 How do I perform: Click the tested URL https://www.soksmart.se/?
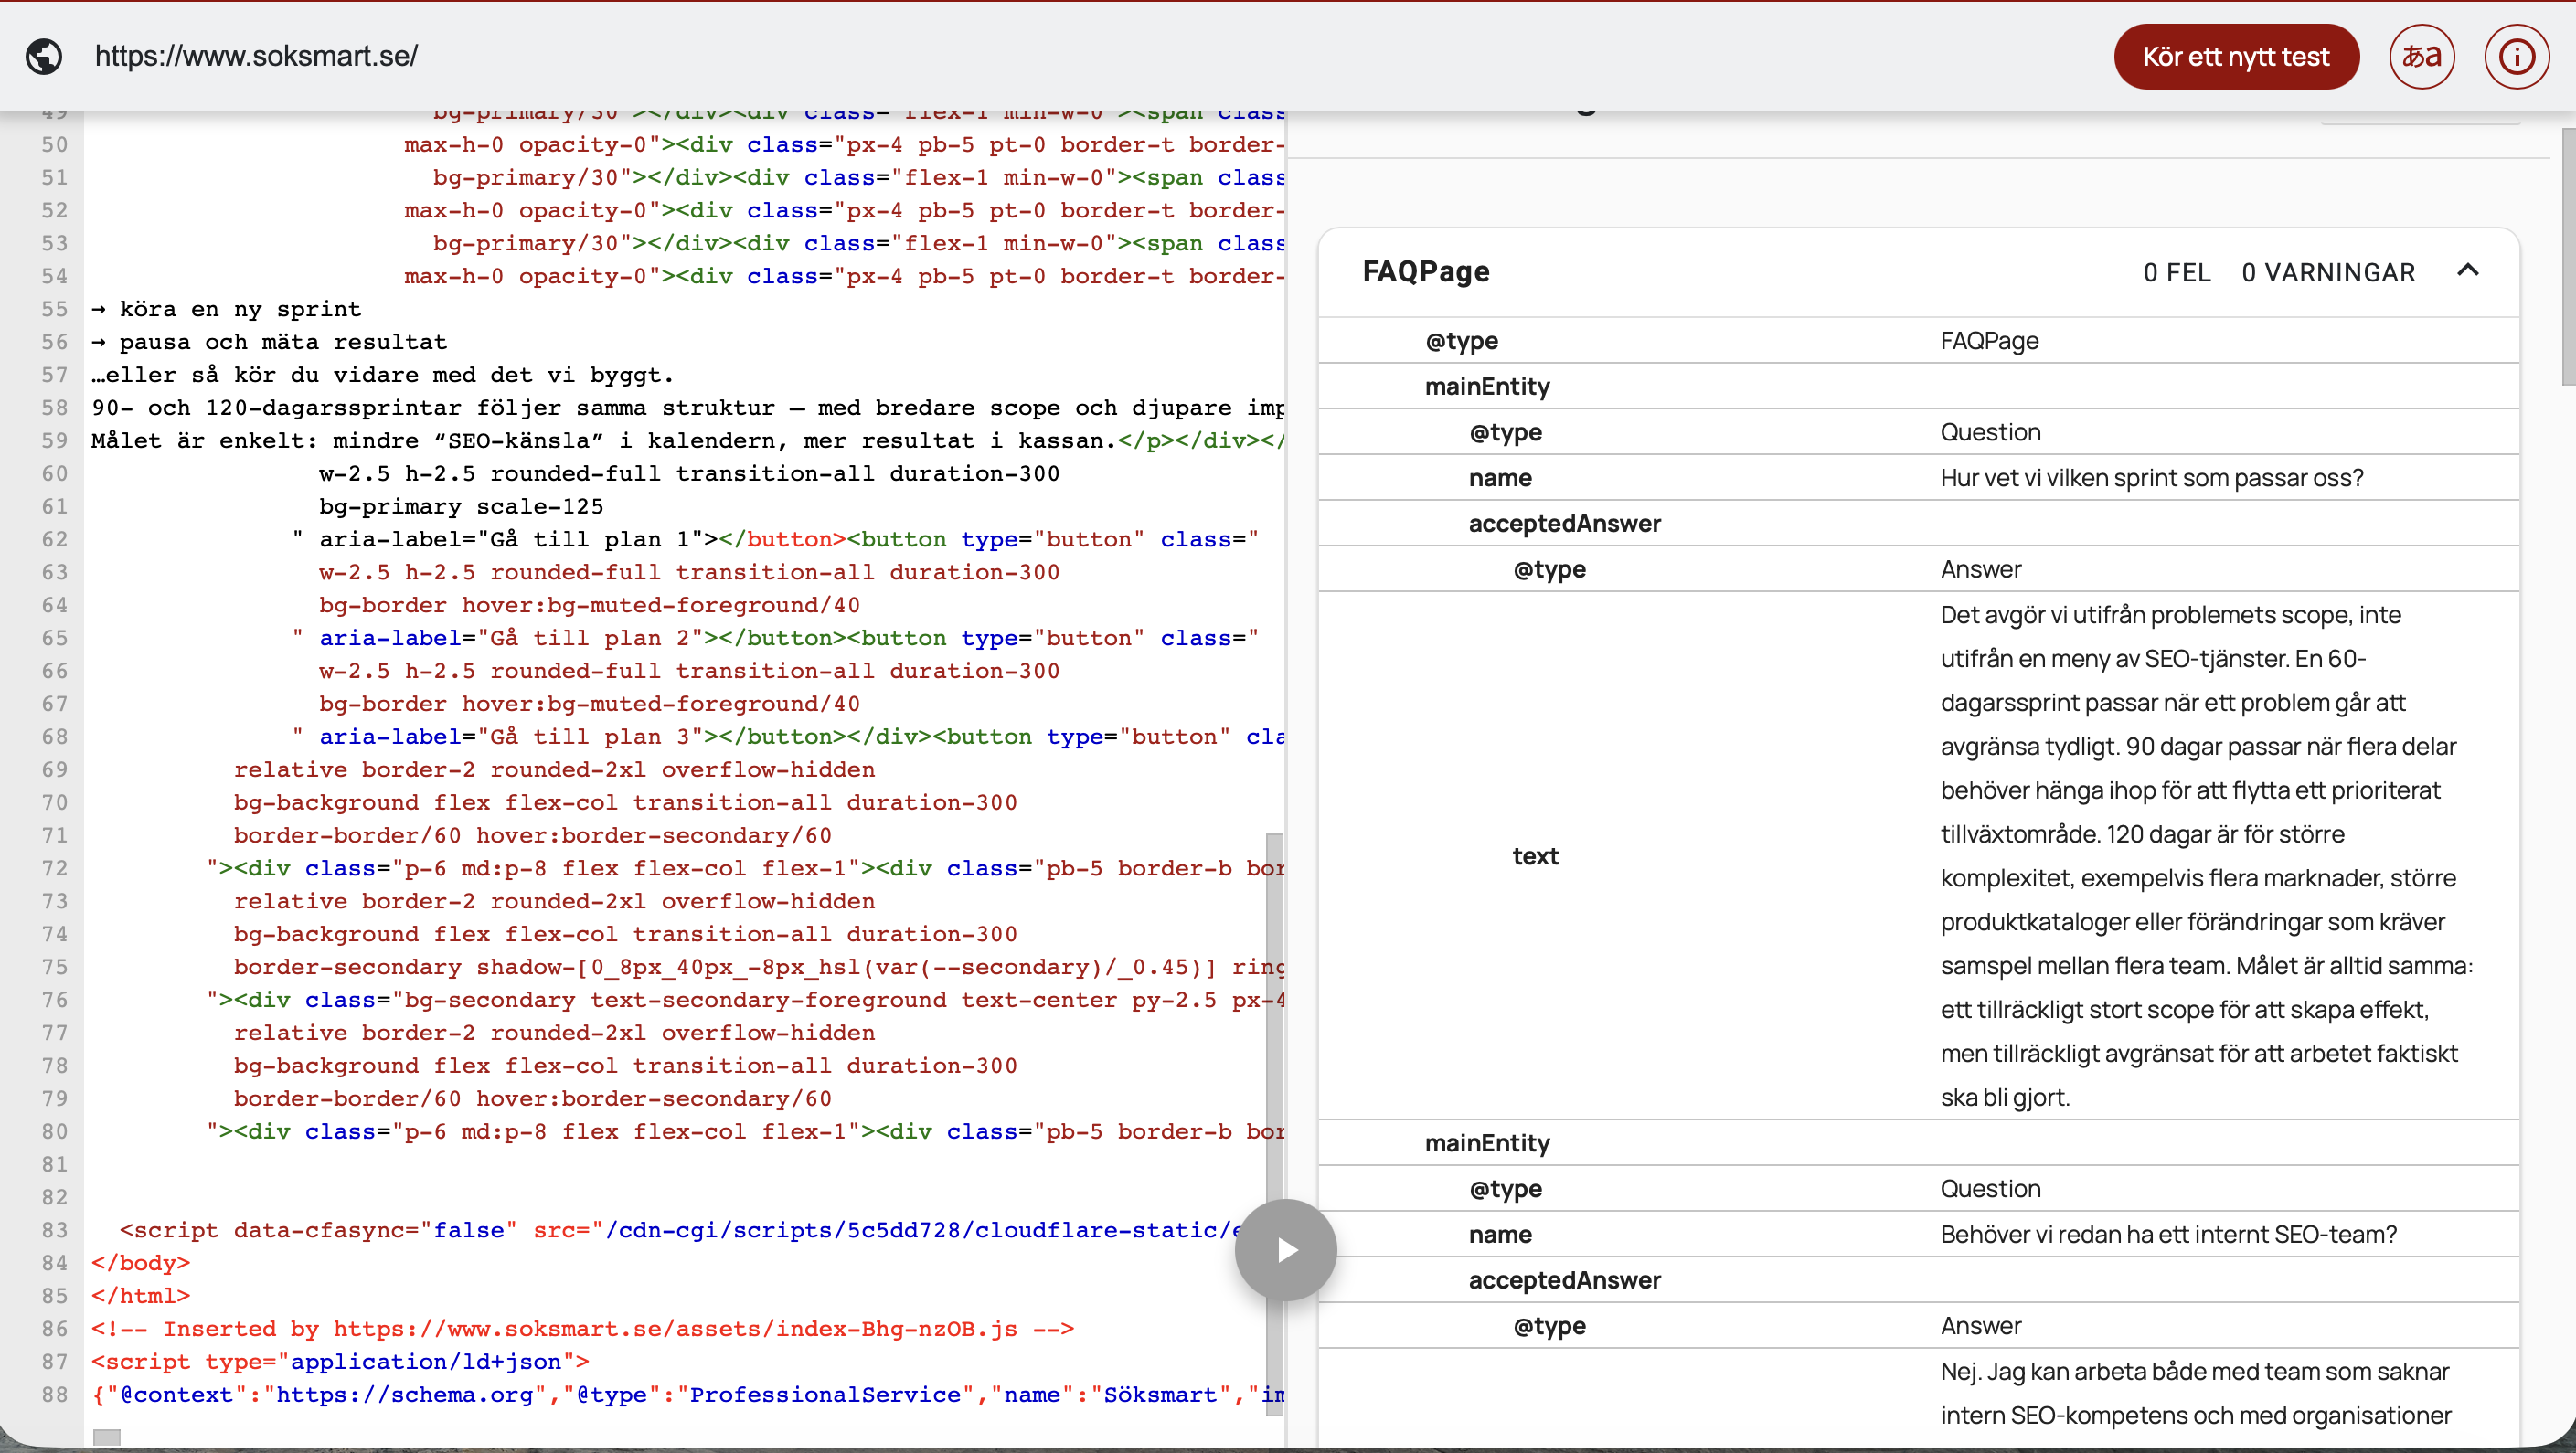tap(256, 56)
